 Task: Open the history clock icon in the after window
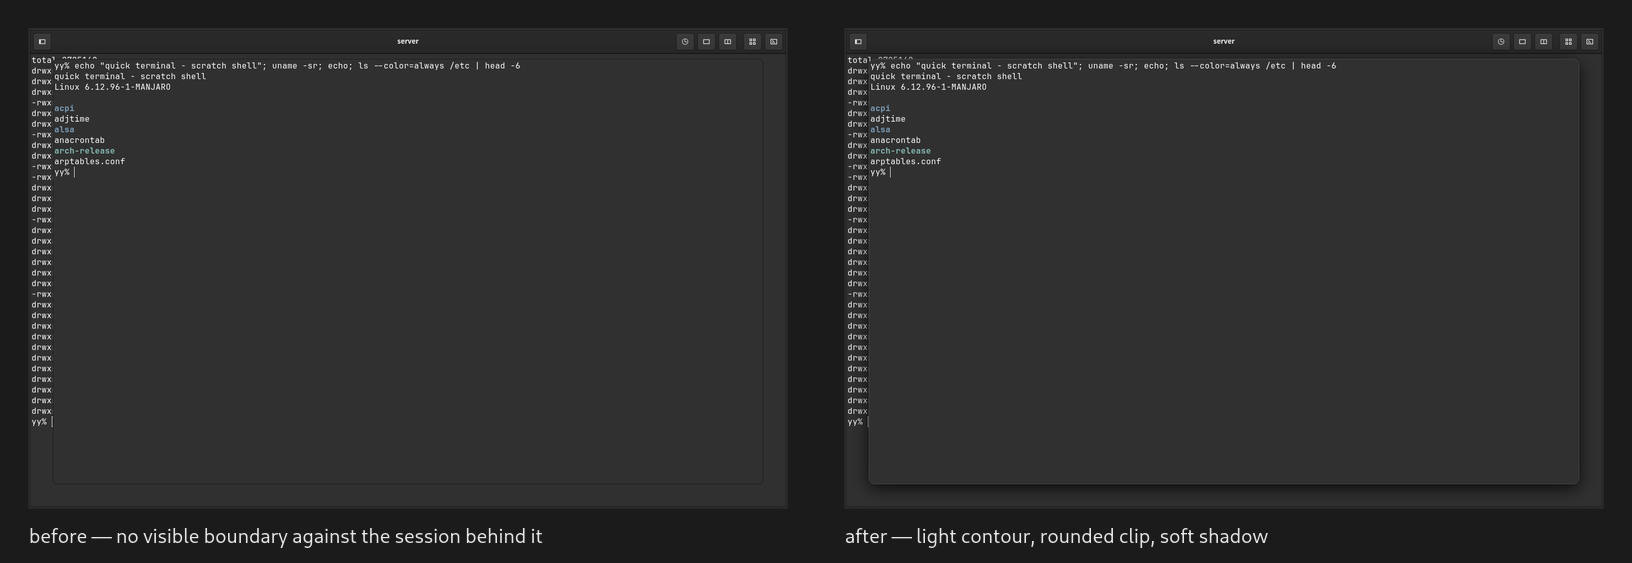[1501, 42]
